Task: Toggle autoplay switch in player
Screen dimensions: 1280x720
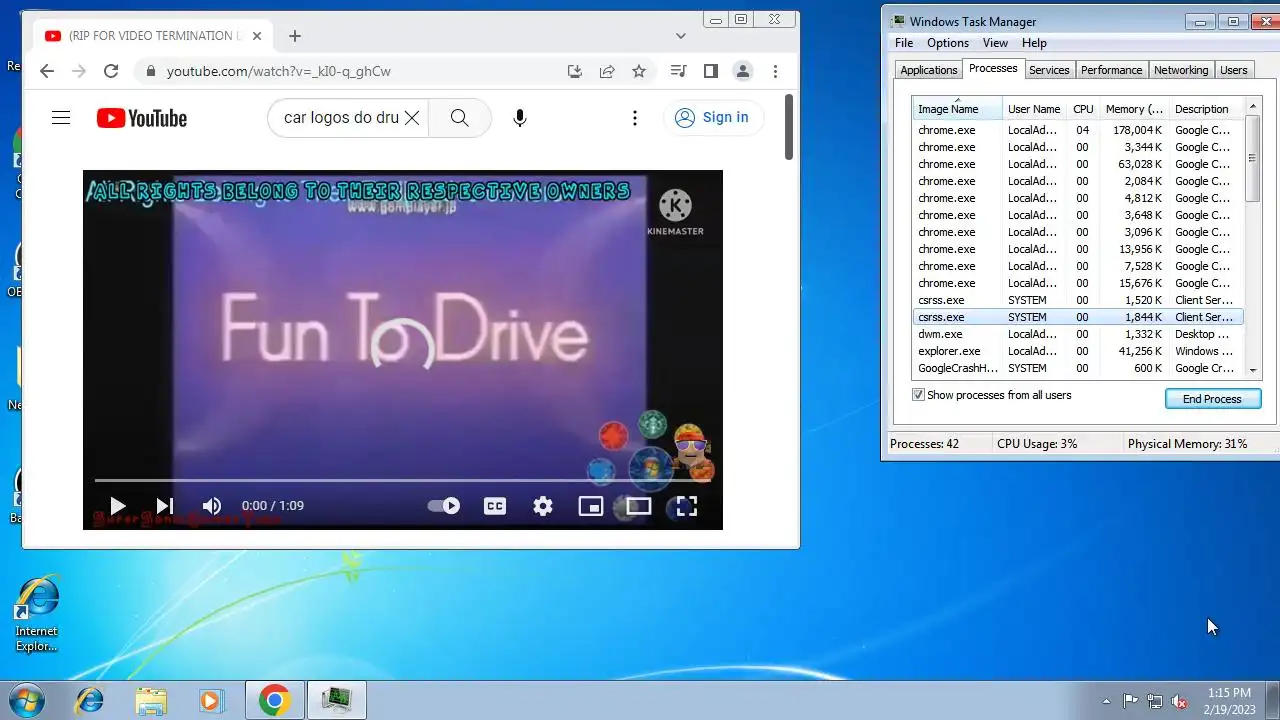Action: click(444, 506)
